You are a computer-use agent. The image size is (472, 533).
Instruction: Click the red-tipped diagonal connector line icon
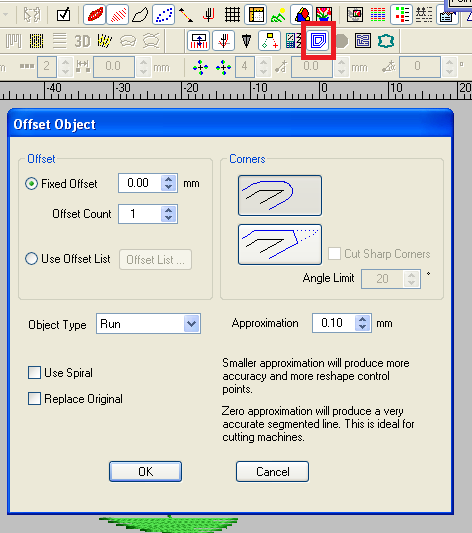(x=186, y=15)
